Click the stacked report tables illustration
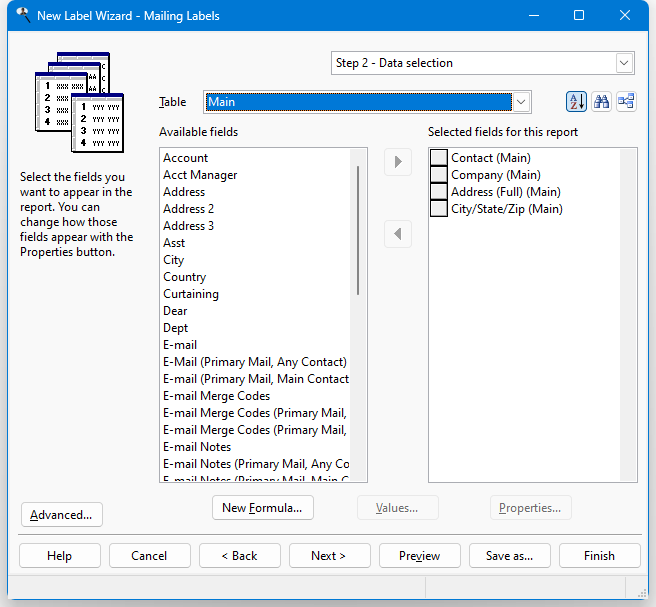Viewport: 656px width, 607px height. pyautogui.click(x=79, y=102)
